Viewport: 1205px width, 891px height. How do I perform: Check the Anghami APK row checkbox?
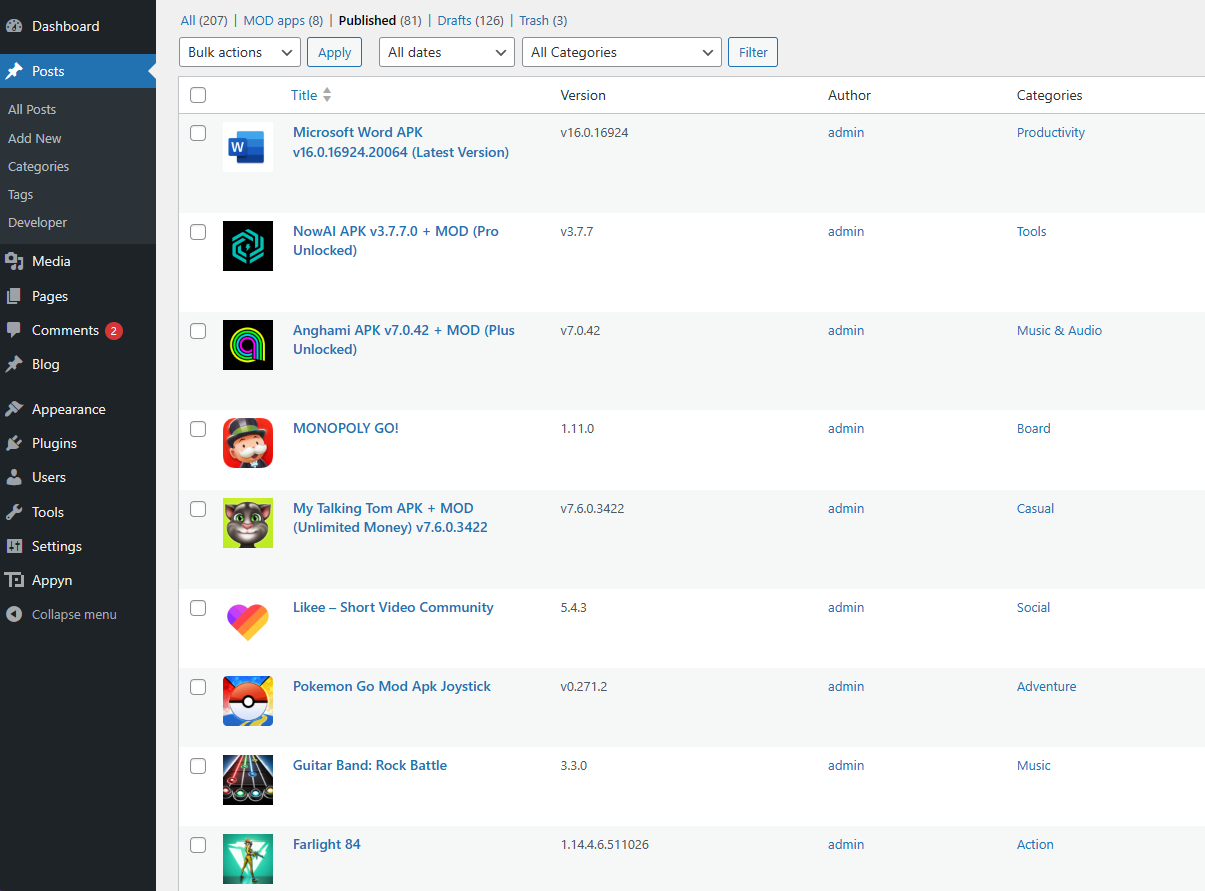pos(198,331)
